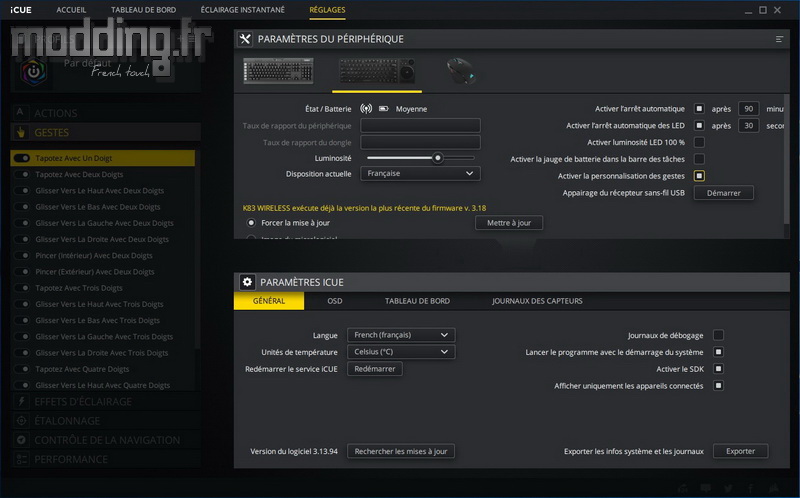
Task: Click the Gestes hand pointer icon
Action: (x=21, y=133)
